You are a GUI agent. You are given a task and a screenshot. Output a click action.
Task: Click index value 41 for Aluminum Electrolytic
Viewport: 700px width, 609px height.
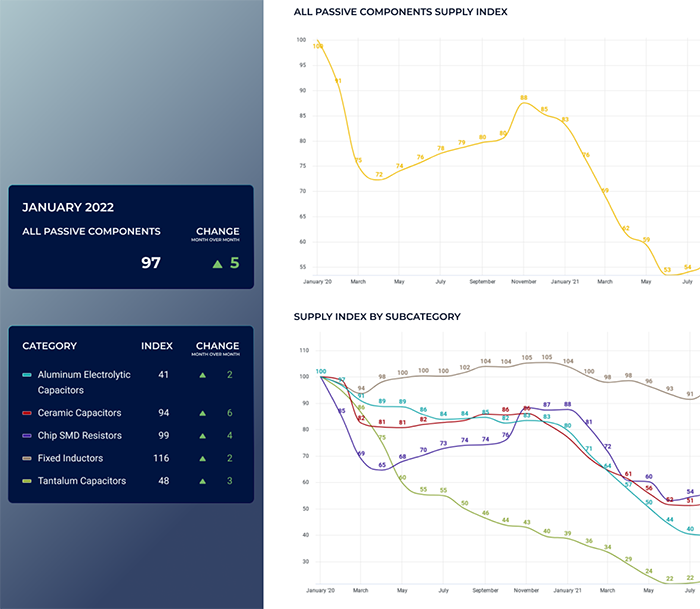pyautogui.click(x=163, y=375)
